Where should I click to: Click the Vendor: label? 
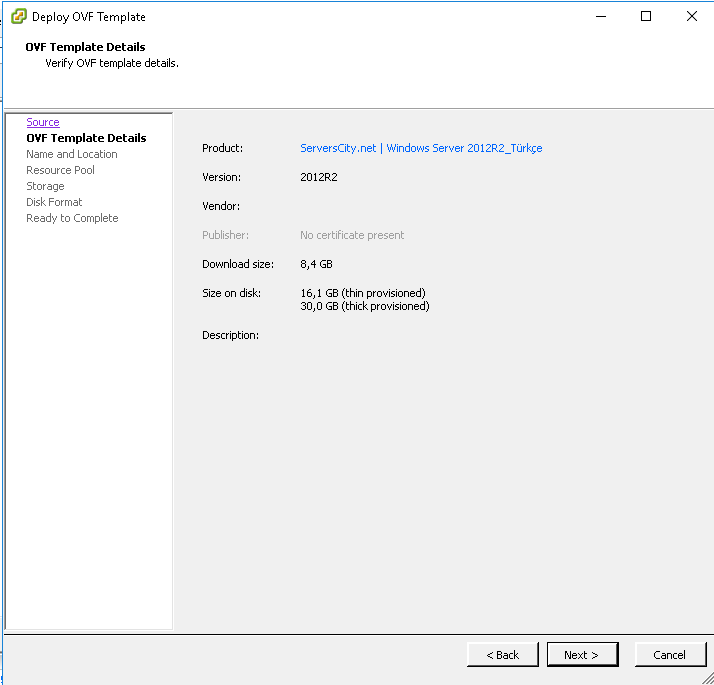pyautogui.click(x=221, y=206)
